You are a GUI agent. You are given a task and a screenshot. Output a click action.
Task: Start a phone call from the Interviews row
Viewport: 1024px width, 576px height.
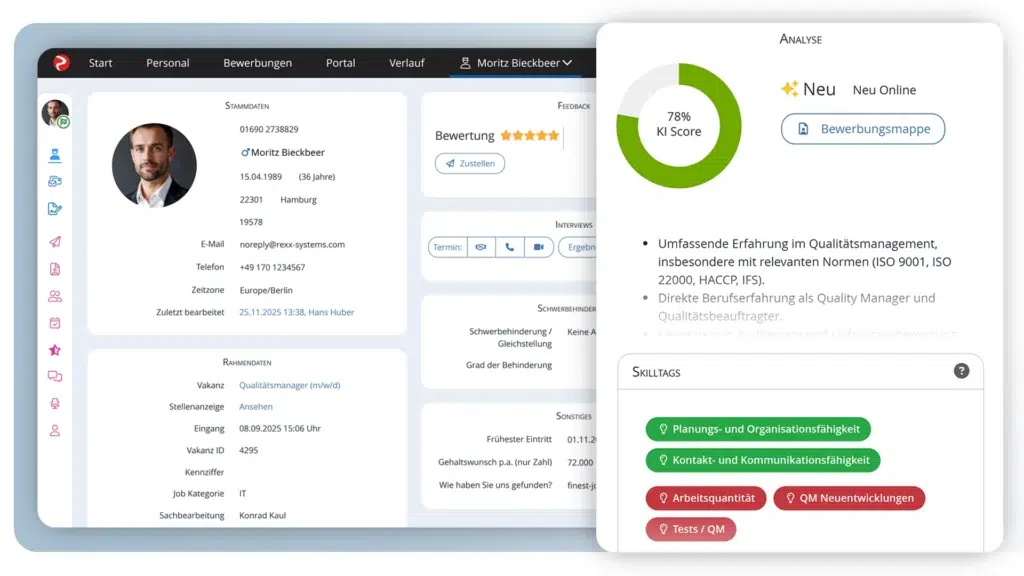tap(510, 247)
